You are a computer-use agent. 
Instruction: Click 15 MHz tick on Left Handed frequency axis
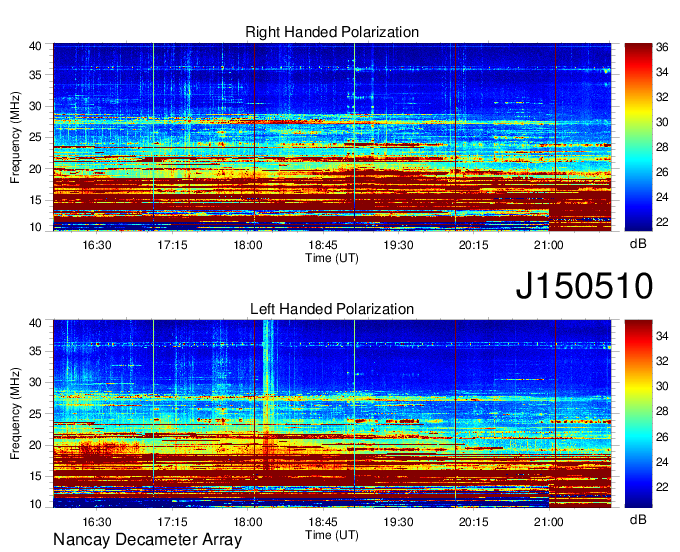35,477
